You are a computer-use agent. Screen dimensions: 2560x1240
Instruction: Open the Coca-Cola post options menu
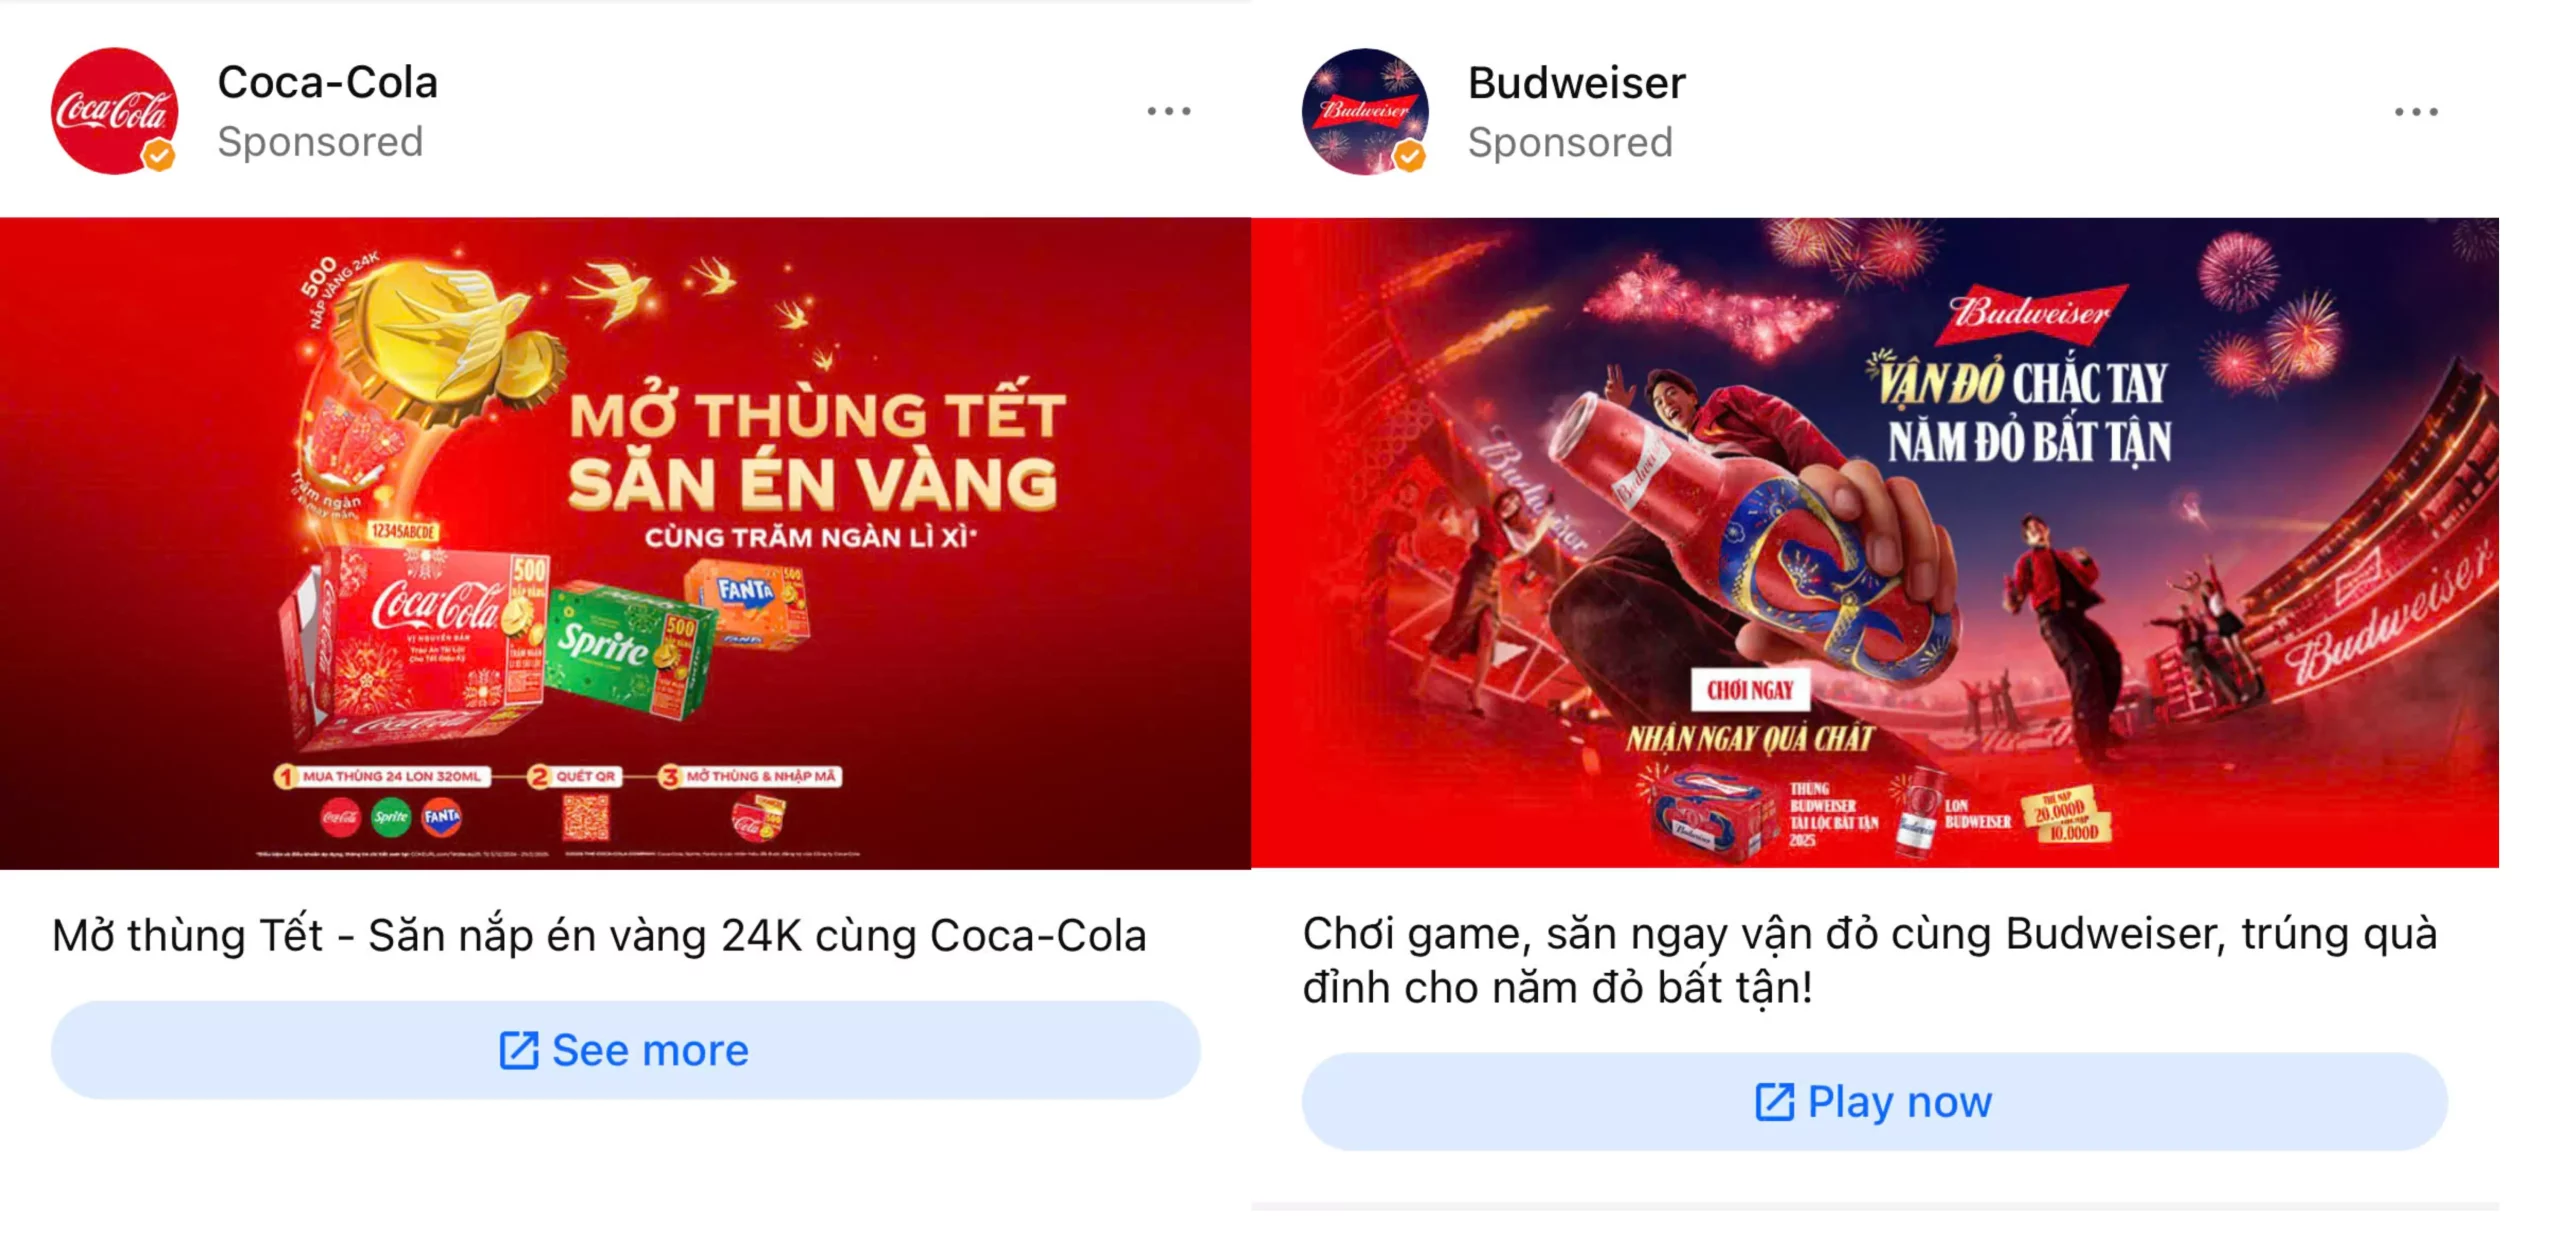click(x=1168, y=111)
